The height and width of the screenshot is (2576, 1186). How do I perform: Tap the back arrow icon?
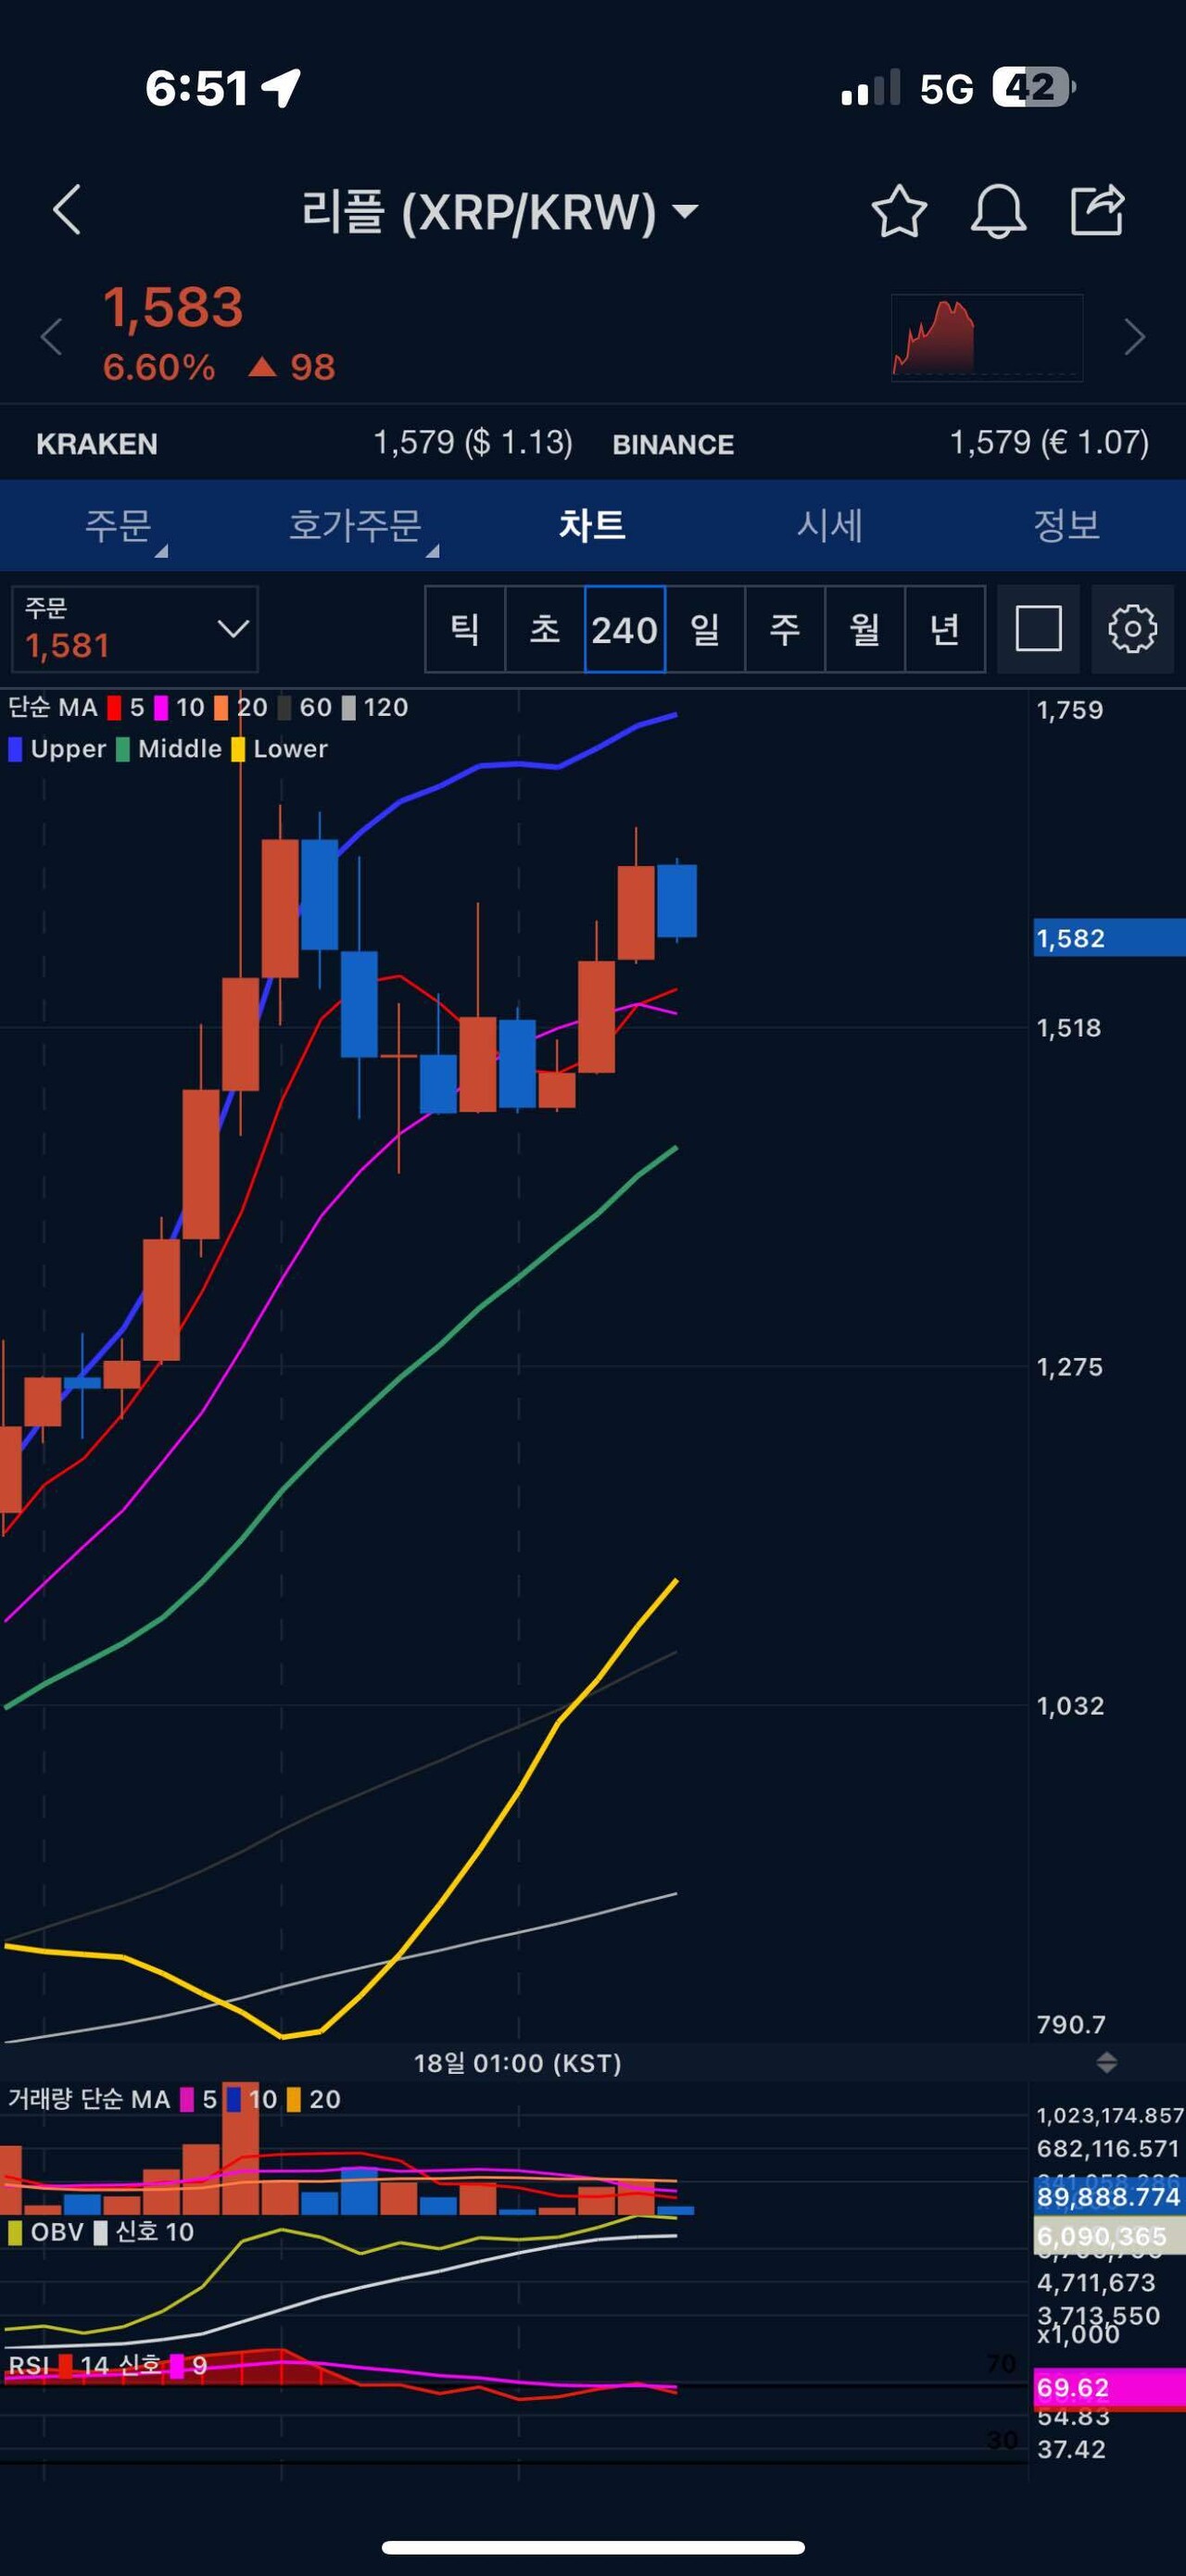(x=67, y=210)
